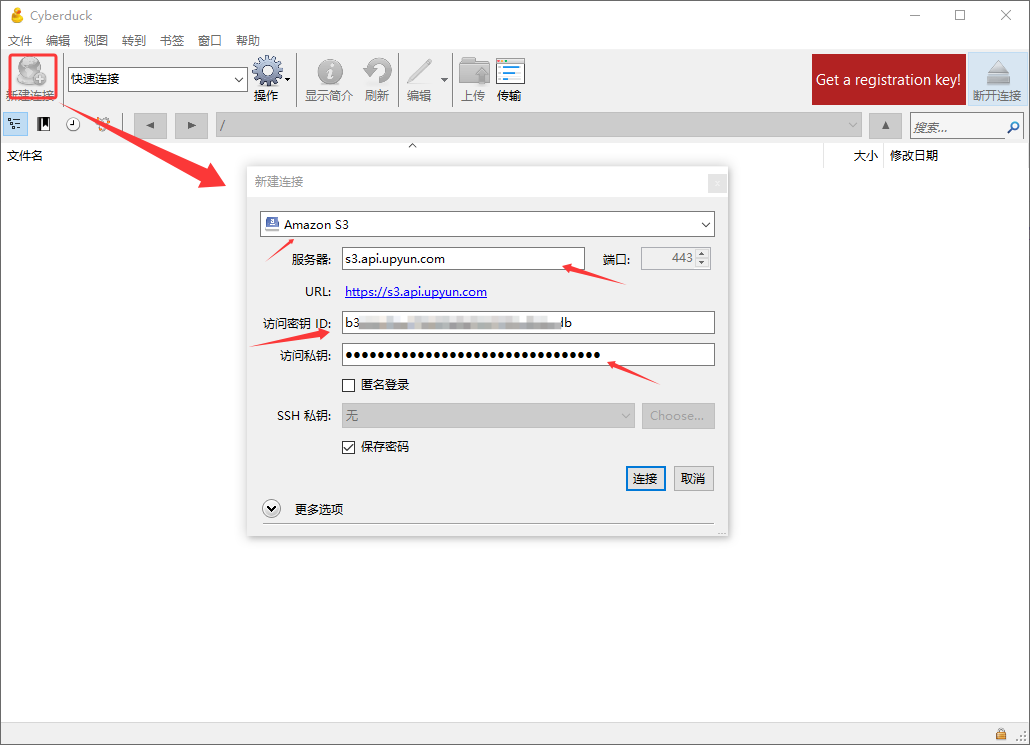Expand the More Options section
The height and width of the screenshot is (745, 1030).
coord(271,508)
